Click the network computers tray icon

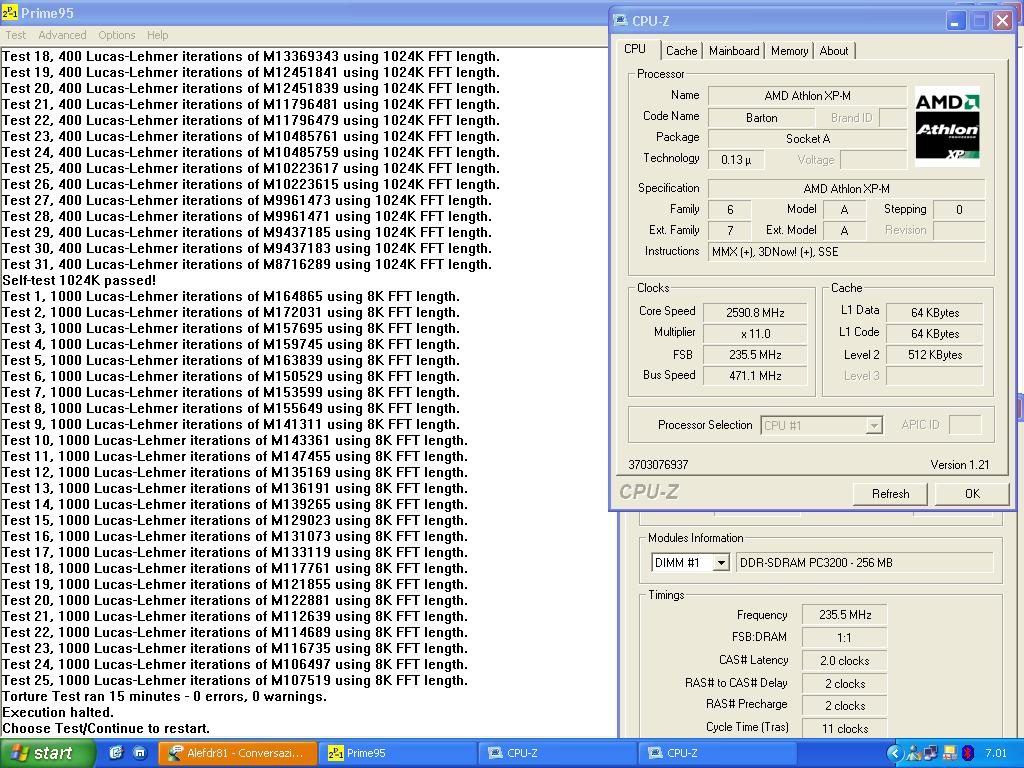(931, 753)
